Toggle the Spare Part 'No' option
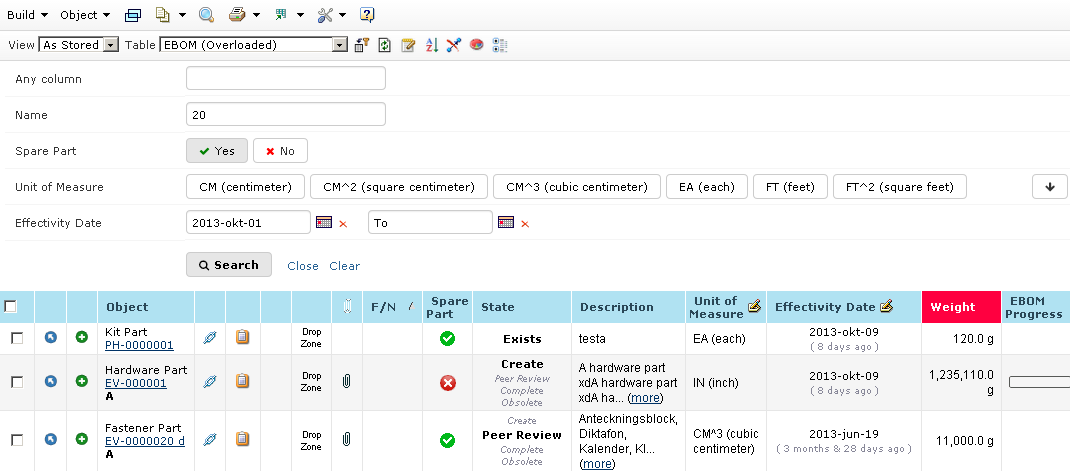This screenshot has height=471, width=1070. [x=280, y=151]
